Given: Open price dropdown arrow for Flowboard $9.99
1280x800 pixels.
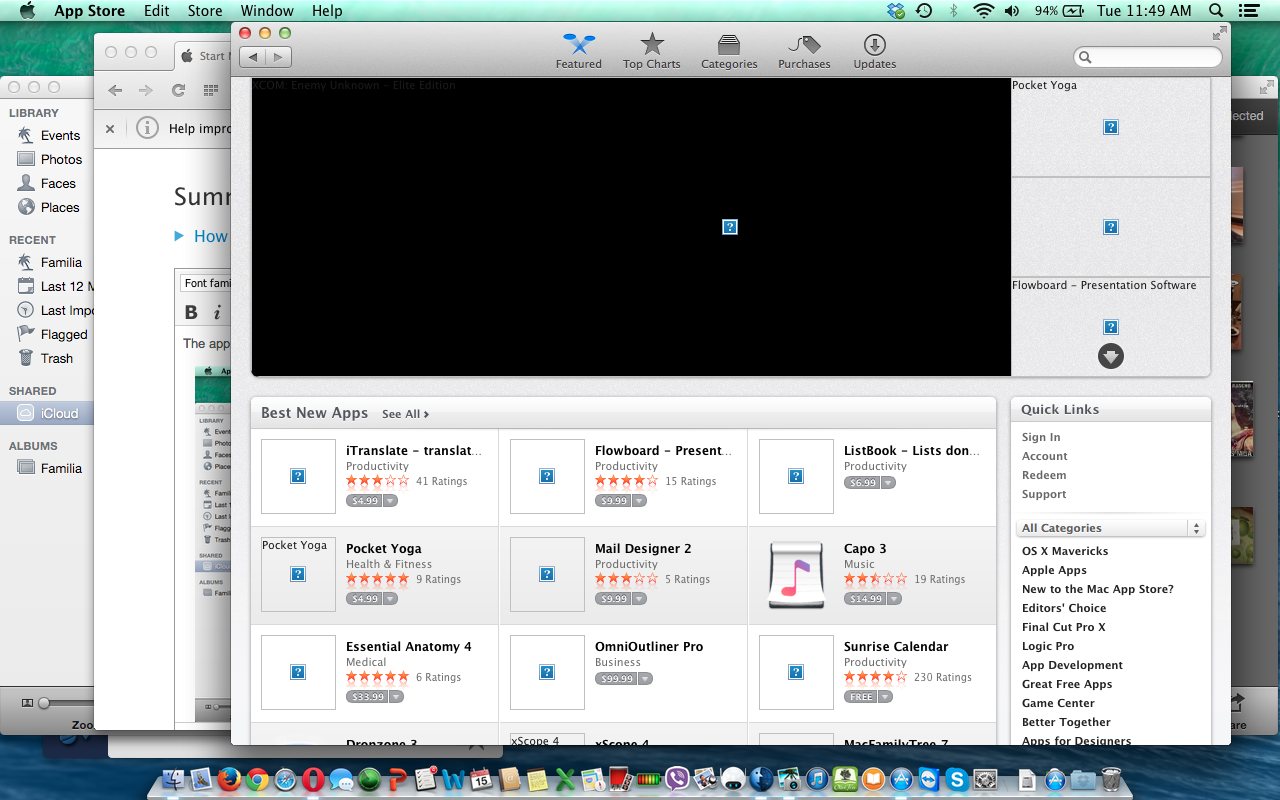Looking at the screenshot, I should 639,501.
